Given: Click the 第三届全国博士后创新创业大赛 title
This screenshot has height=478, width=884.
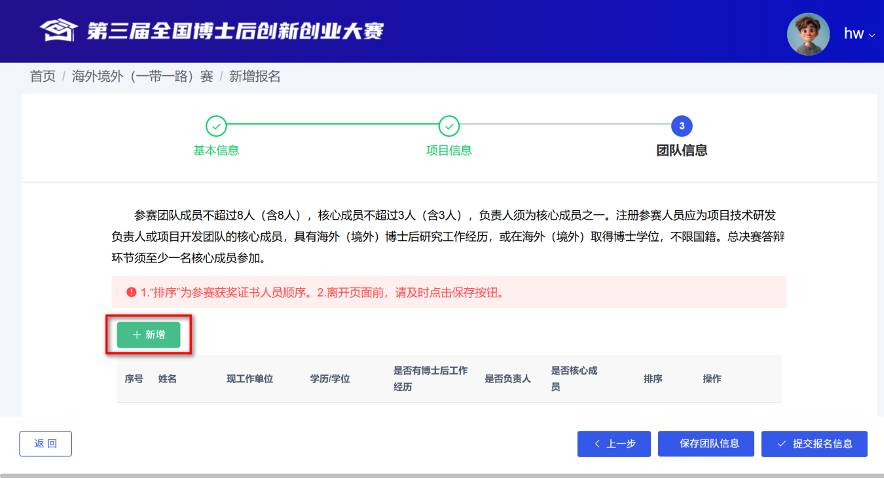Looking at the screenshot, I should pyautogui.click(x=235, y=31).
